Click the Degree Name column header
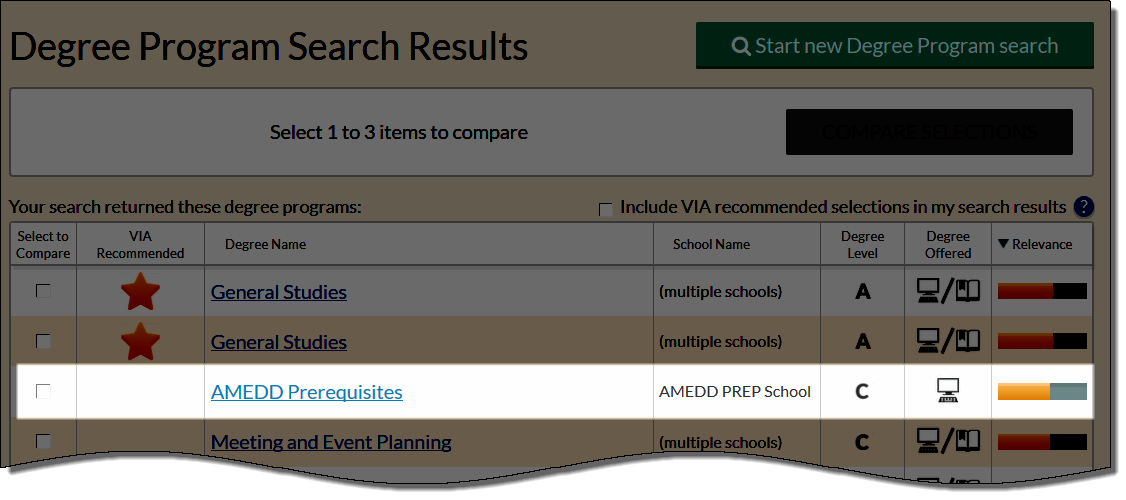This screenshot has height=500, width=1126. pos(266,244)
